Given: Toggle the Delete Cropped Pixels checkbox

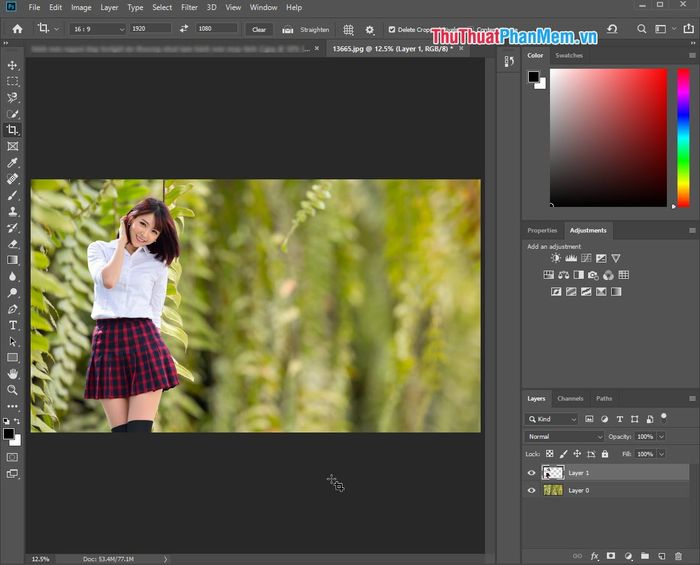Looking at the screenshot, I should click(x=391, y=29).
